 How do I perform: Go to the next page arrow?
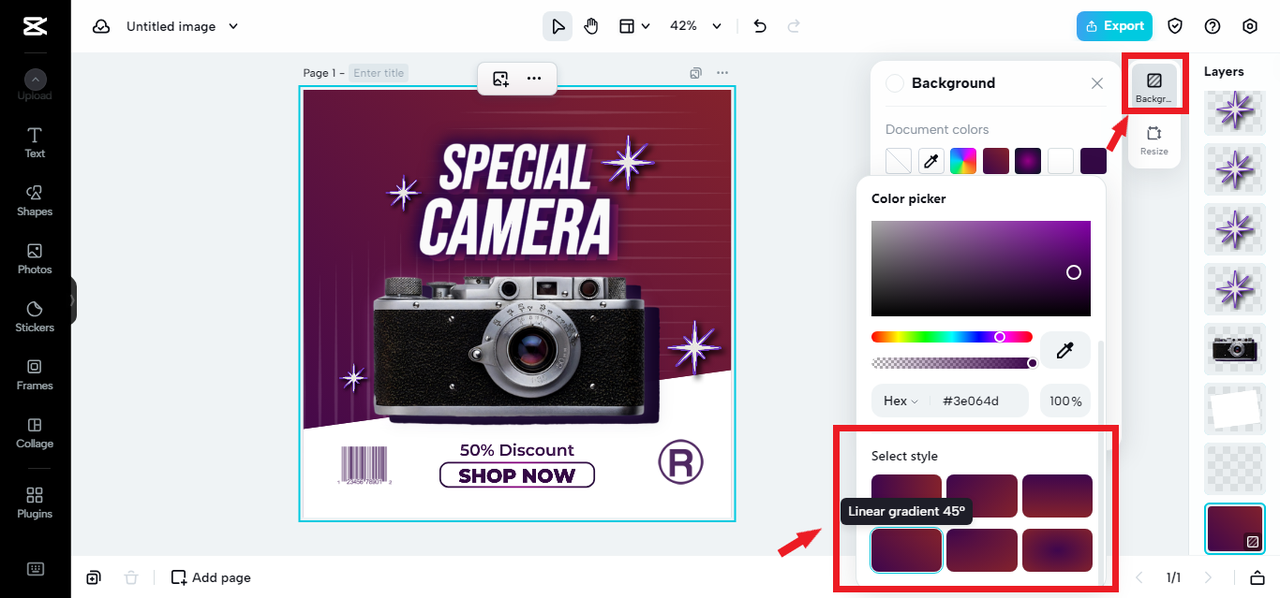tap(1208, 577)
